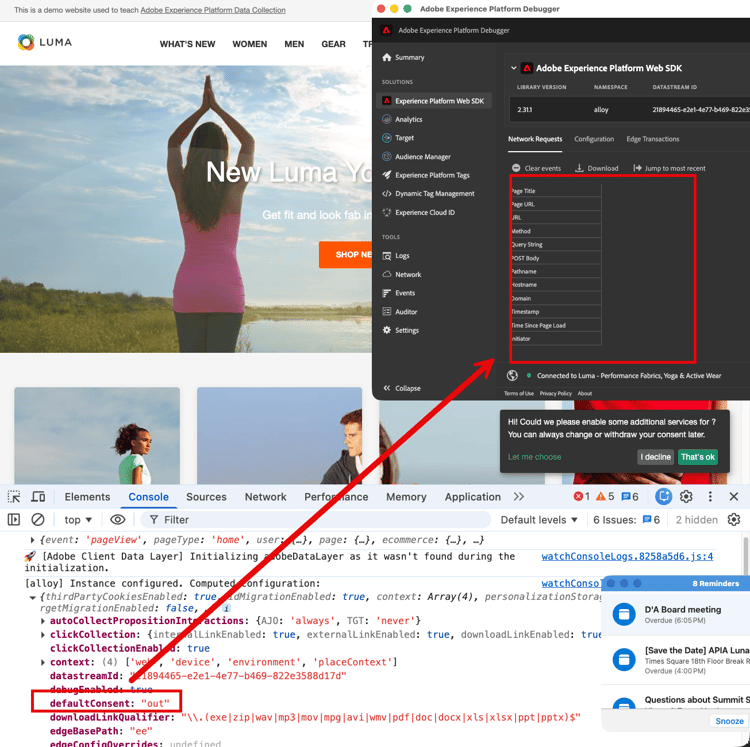Open the D'A Board meeting reminder
The image size is (750, 747).
pos(675,614)
